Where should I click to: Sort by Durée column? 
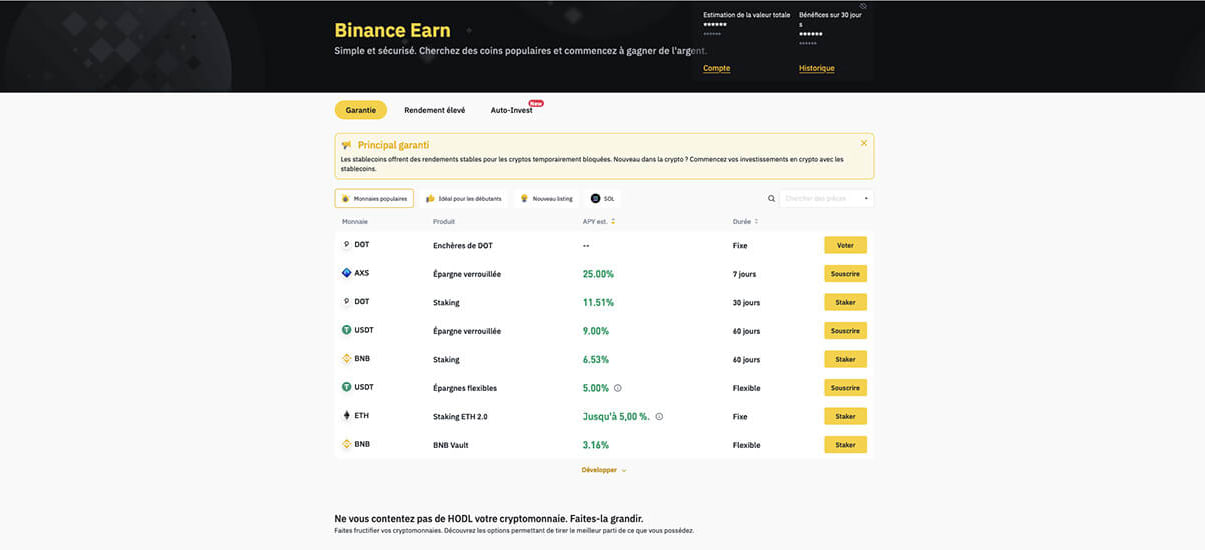745,221
